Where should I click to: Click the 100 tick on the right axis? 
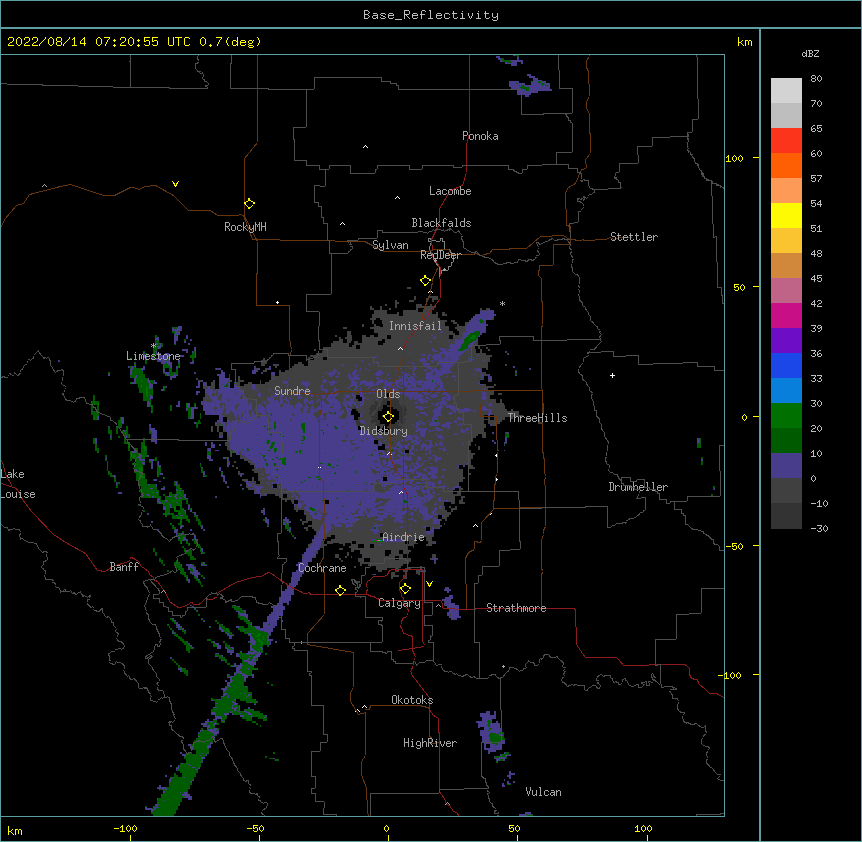pos(734,158)
